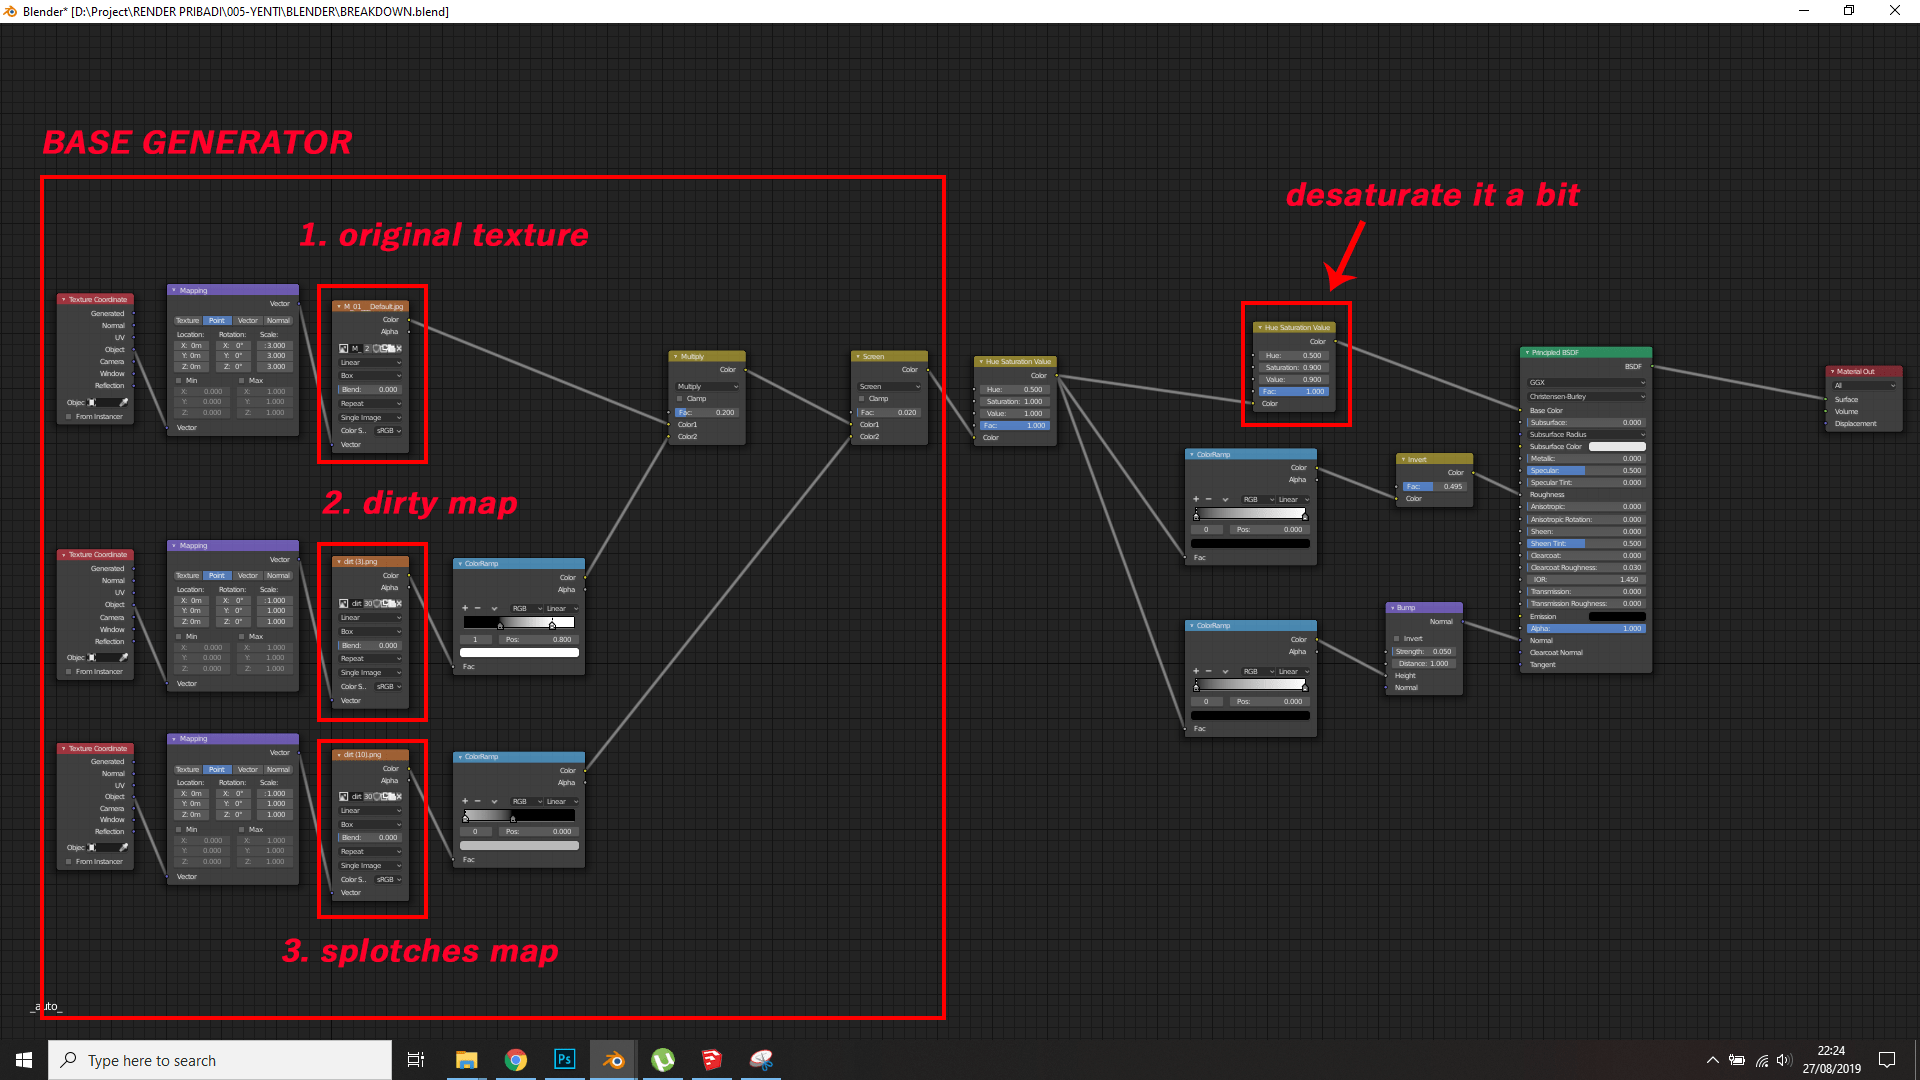
Task: Add a color stop in ColorRamp with Pos 0.800
Action: [x=464, y=608]
